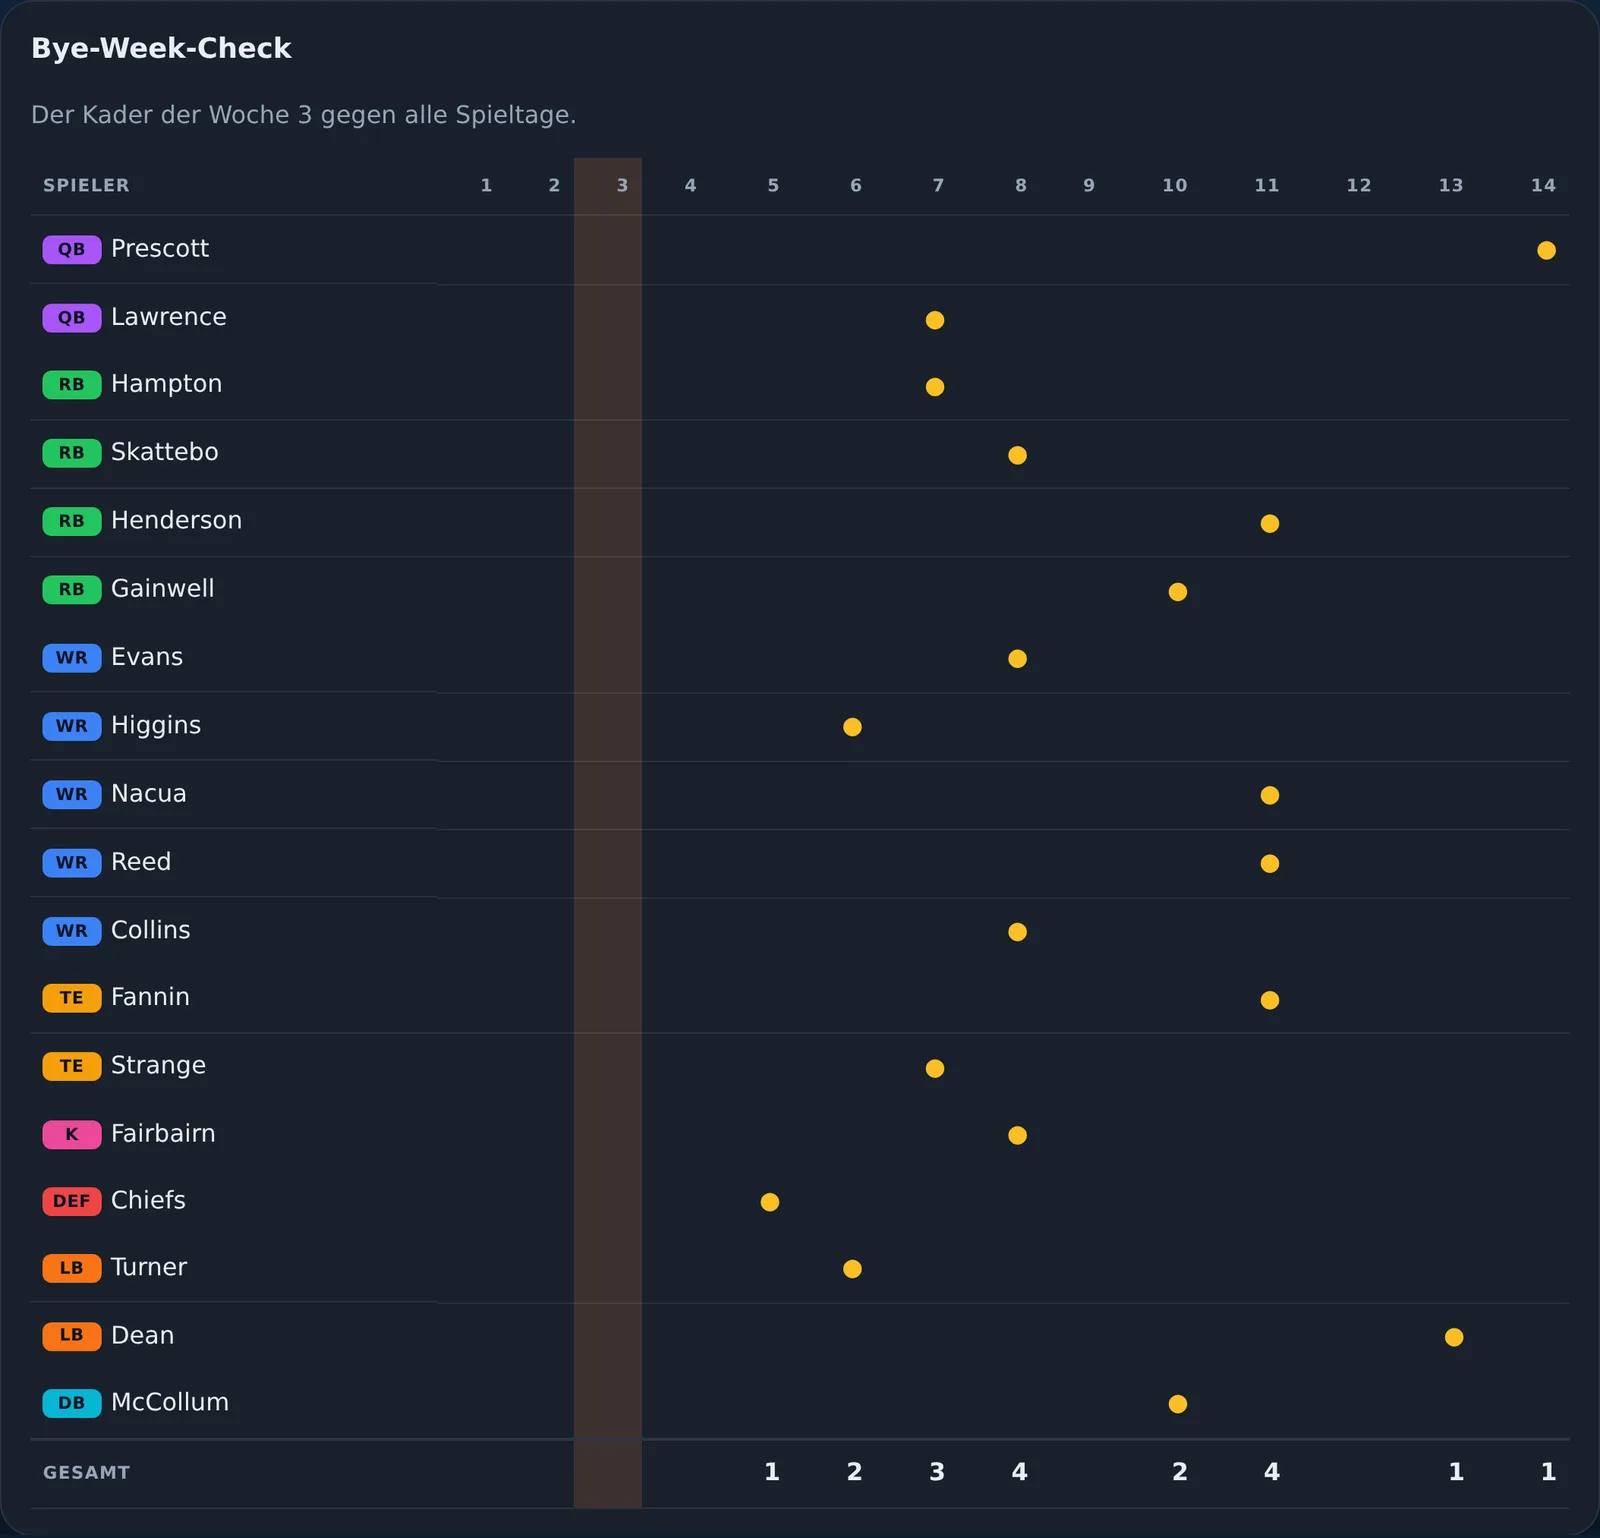Click the player name Henderson
This screenshot has width=1600, height=1538.
176,520
